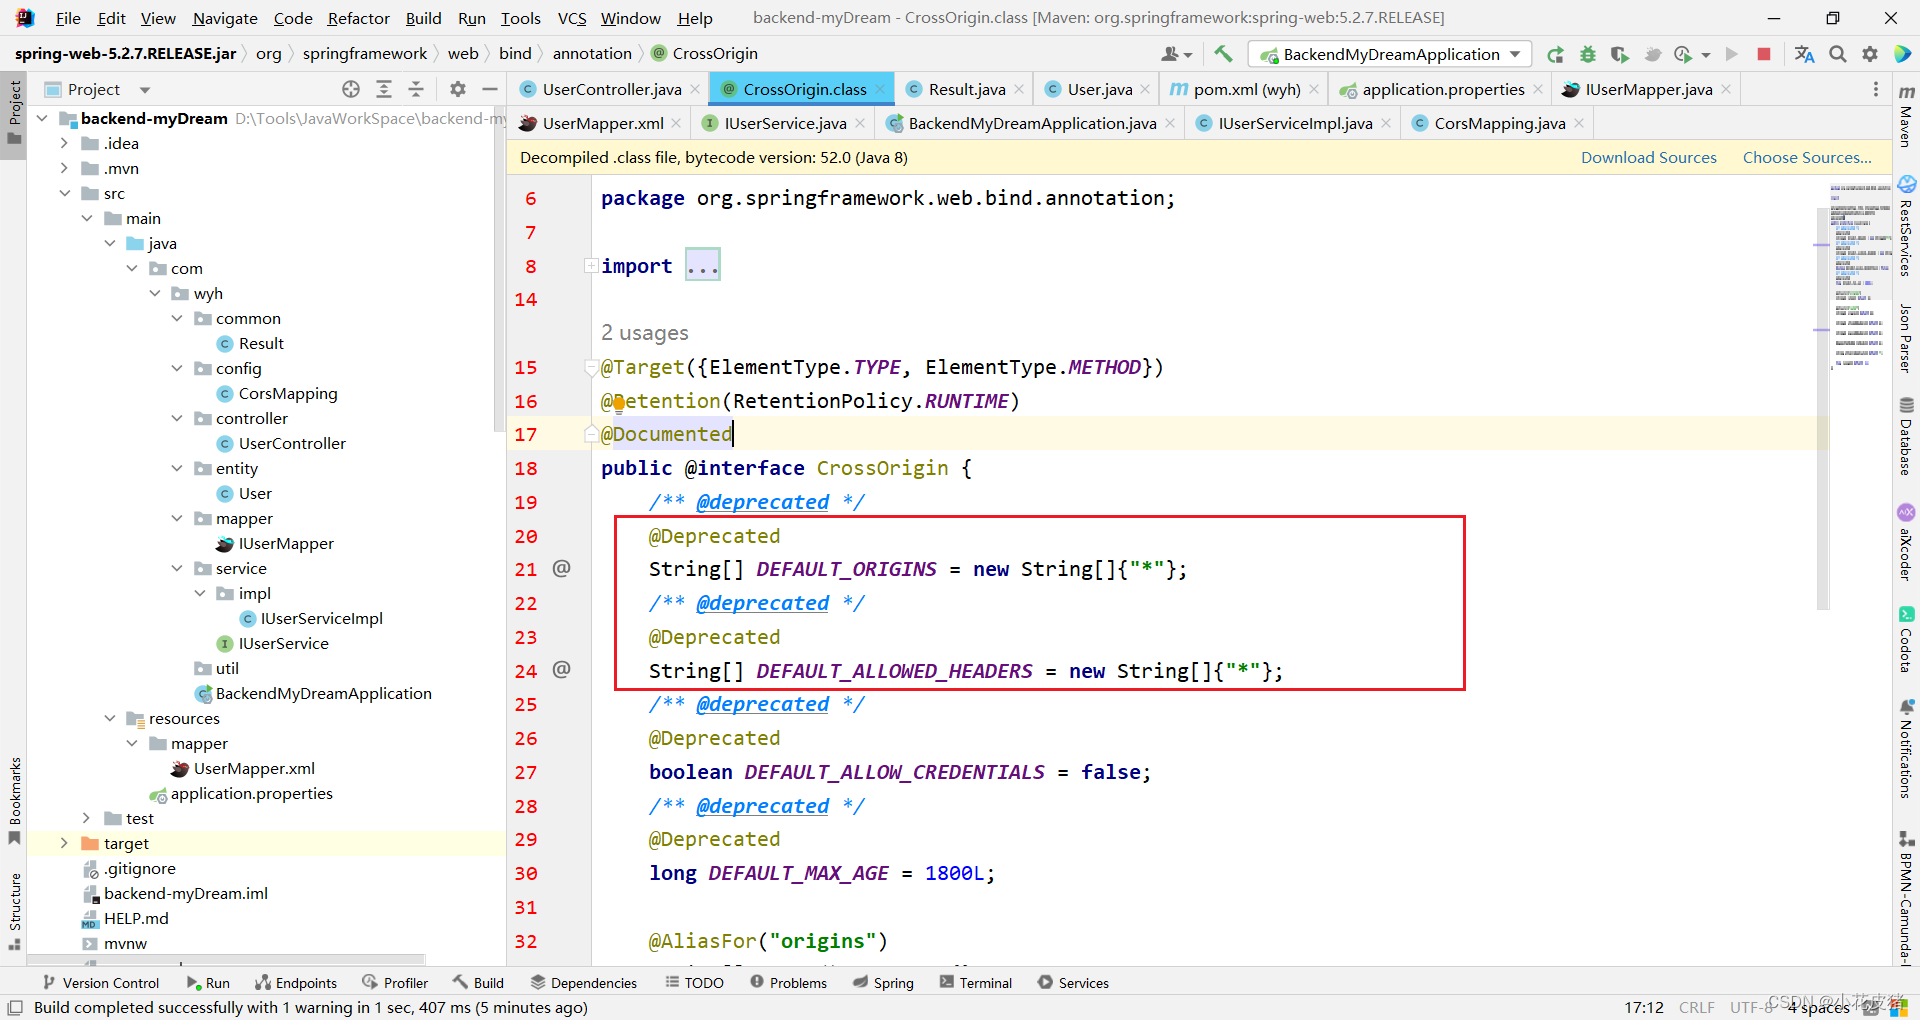Open the BackendMyDreamApplication run configuration dropdown
This screenshot has height=1020, width=1920.
(x=1390, y=54)
